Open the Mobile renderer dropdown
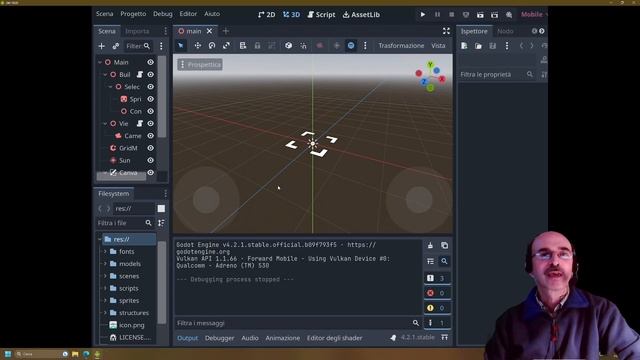The width and height of the screenshot is (640, 360). (x=533, y=14)
